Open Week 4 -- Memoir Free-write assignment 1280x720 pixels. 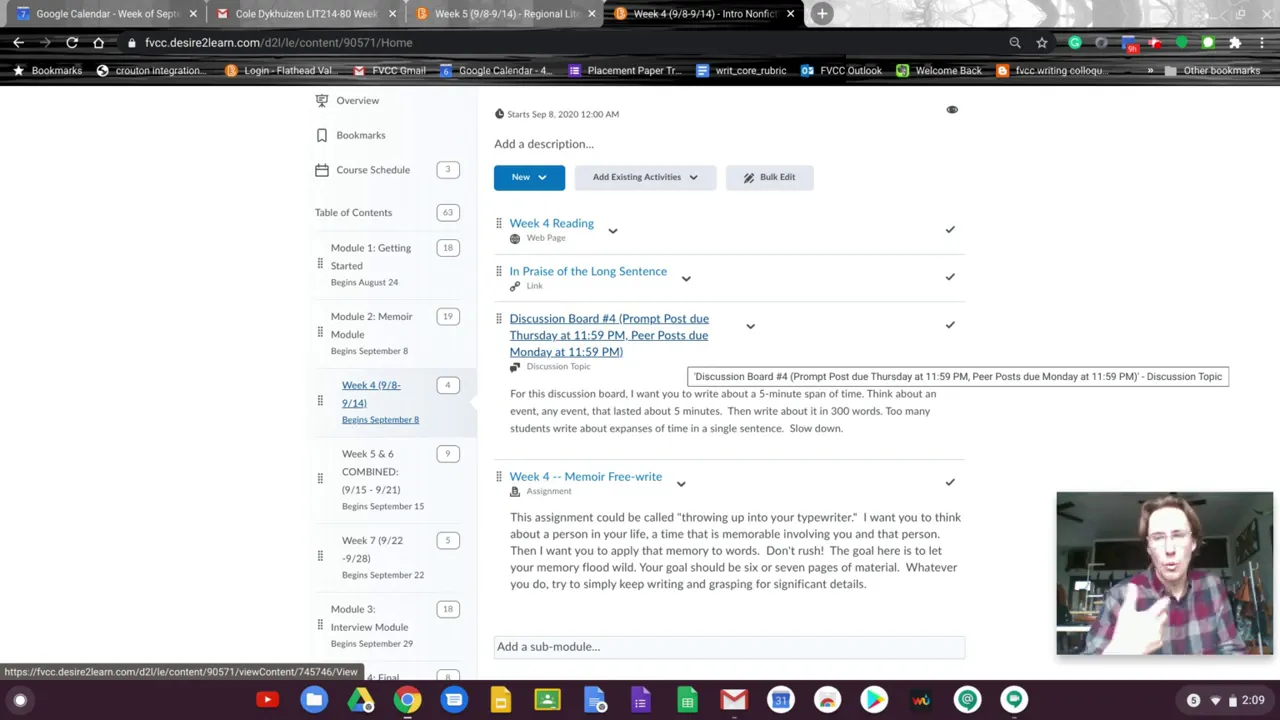pos(585,477)
